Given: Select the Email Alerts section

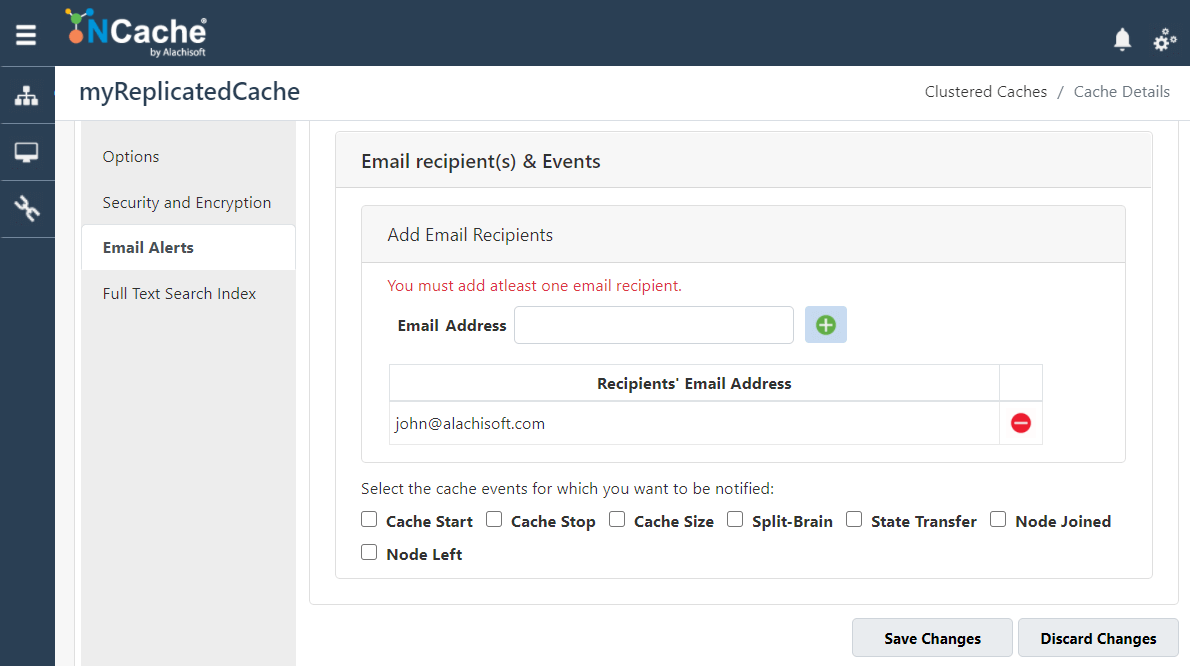Looking at the screenshot, I should (188, 247).
